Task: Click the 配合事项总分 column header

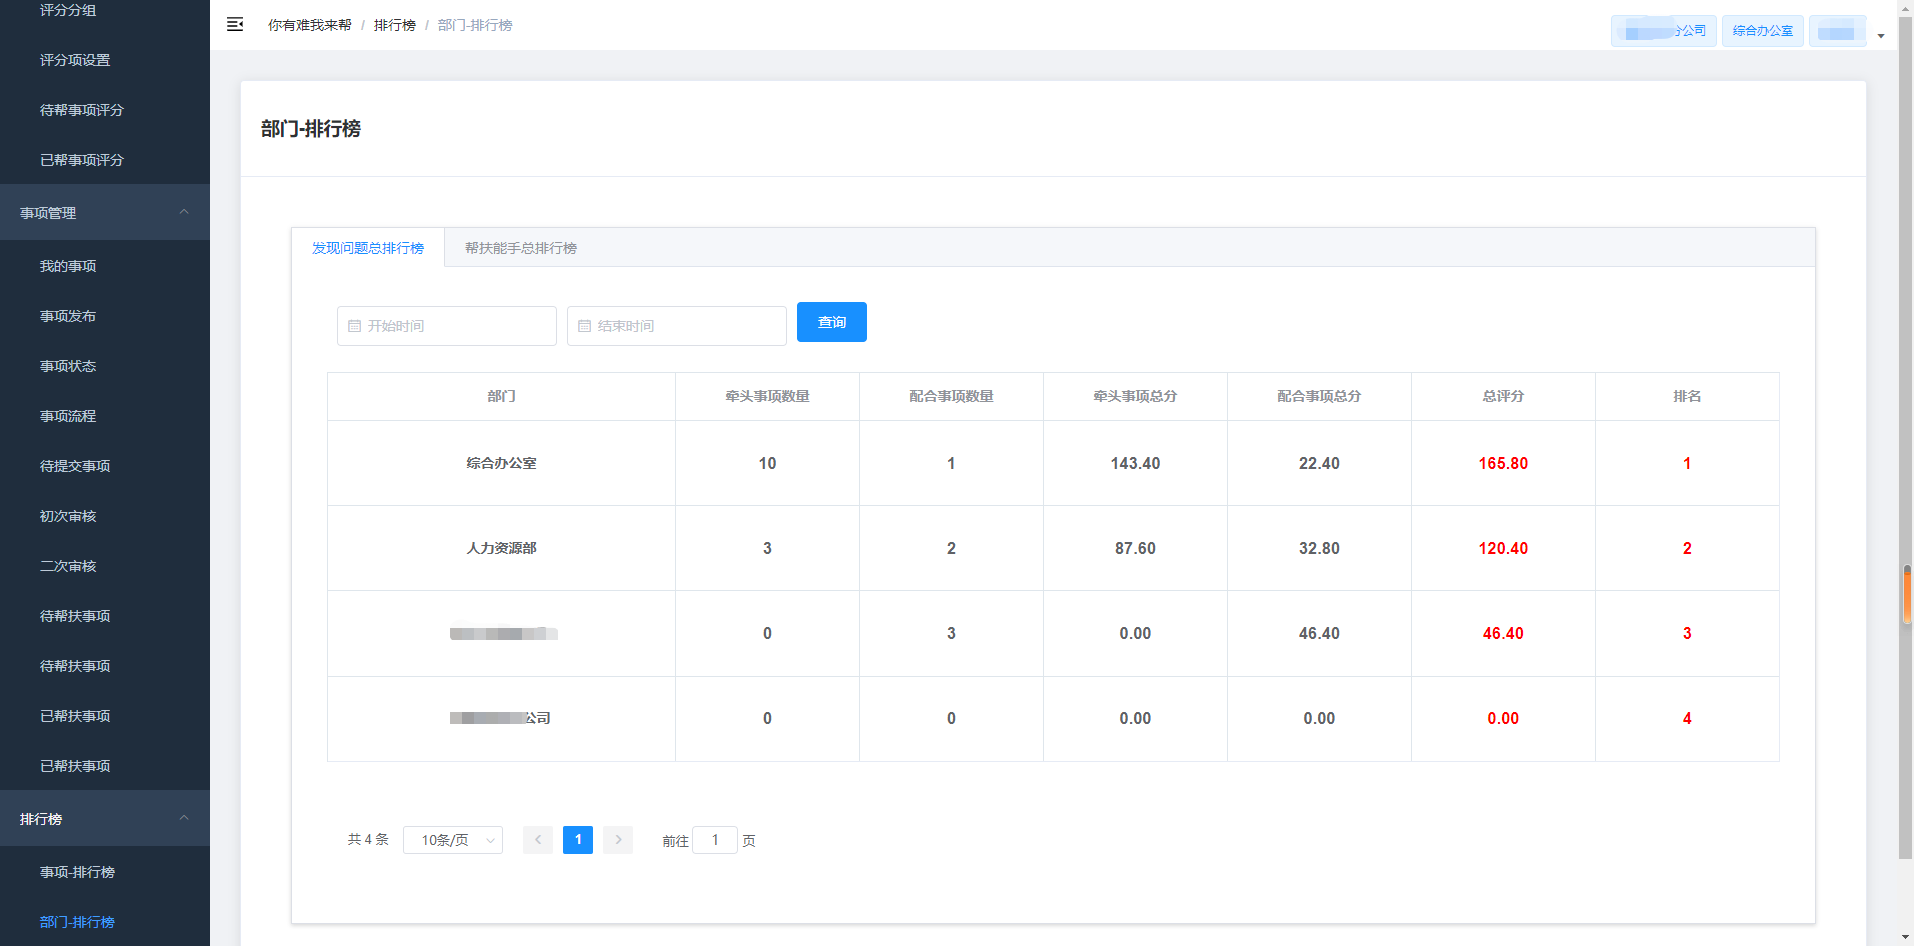Action: [1319, 396]
